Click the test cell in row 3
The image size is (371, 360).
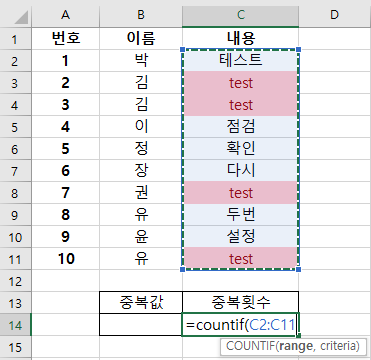(x=240, y=83)
